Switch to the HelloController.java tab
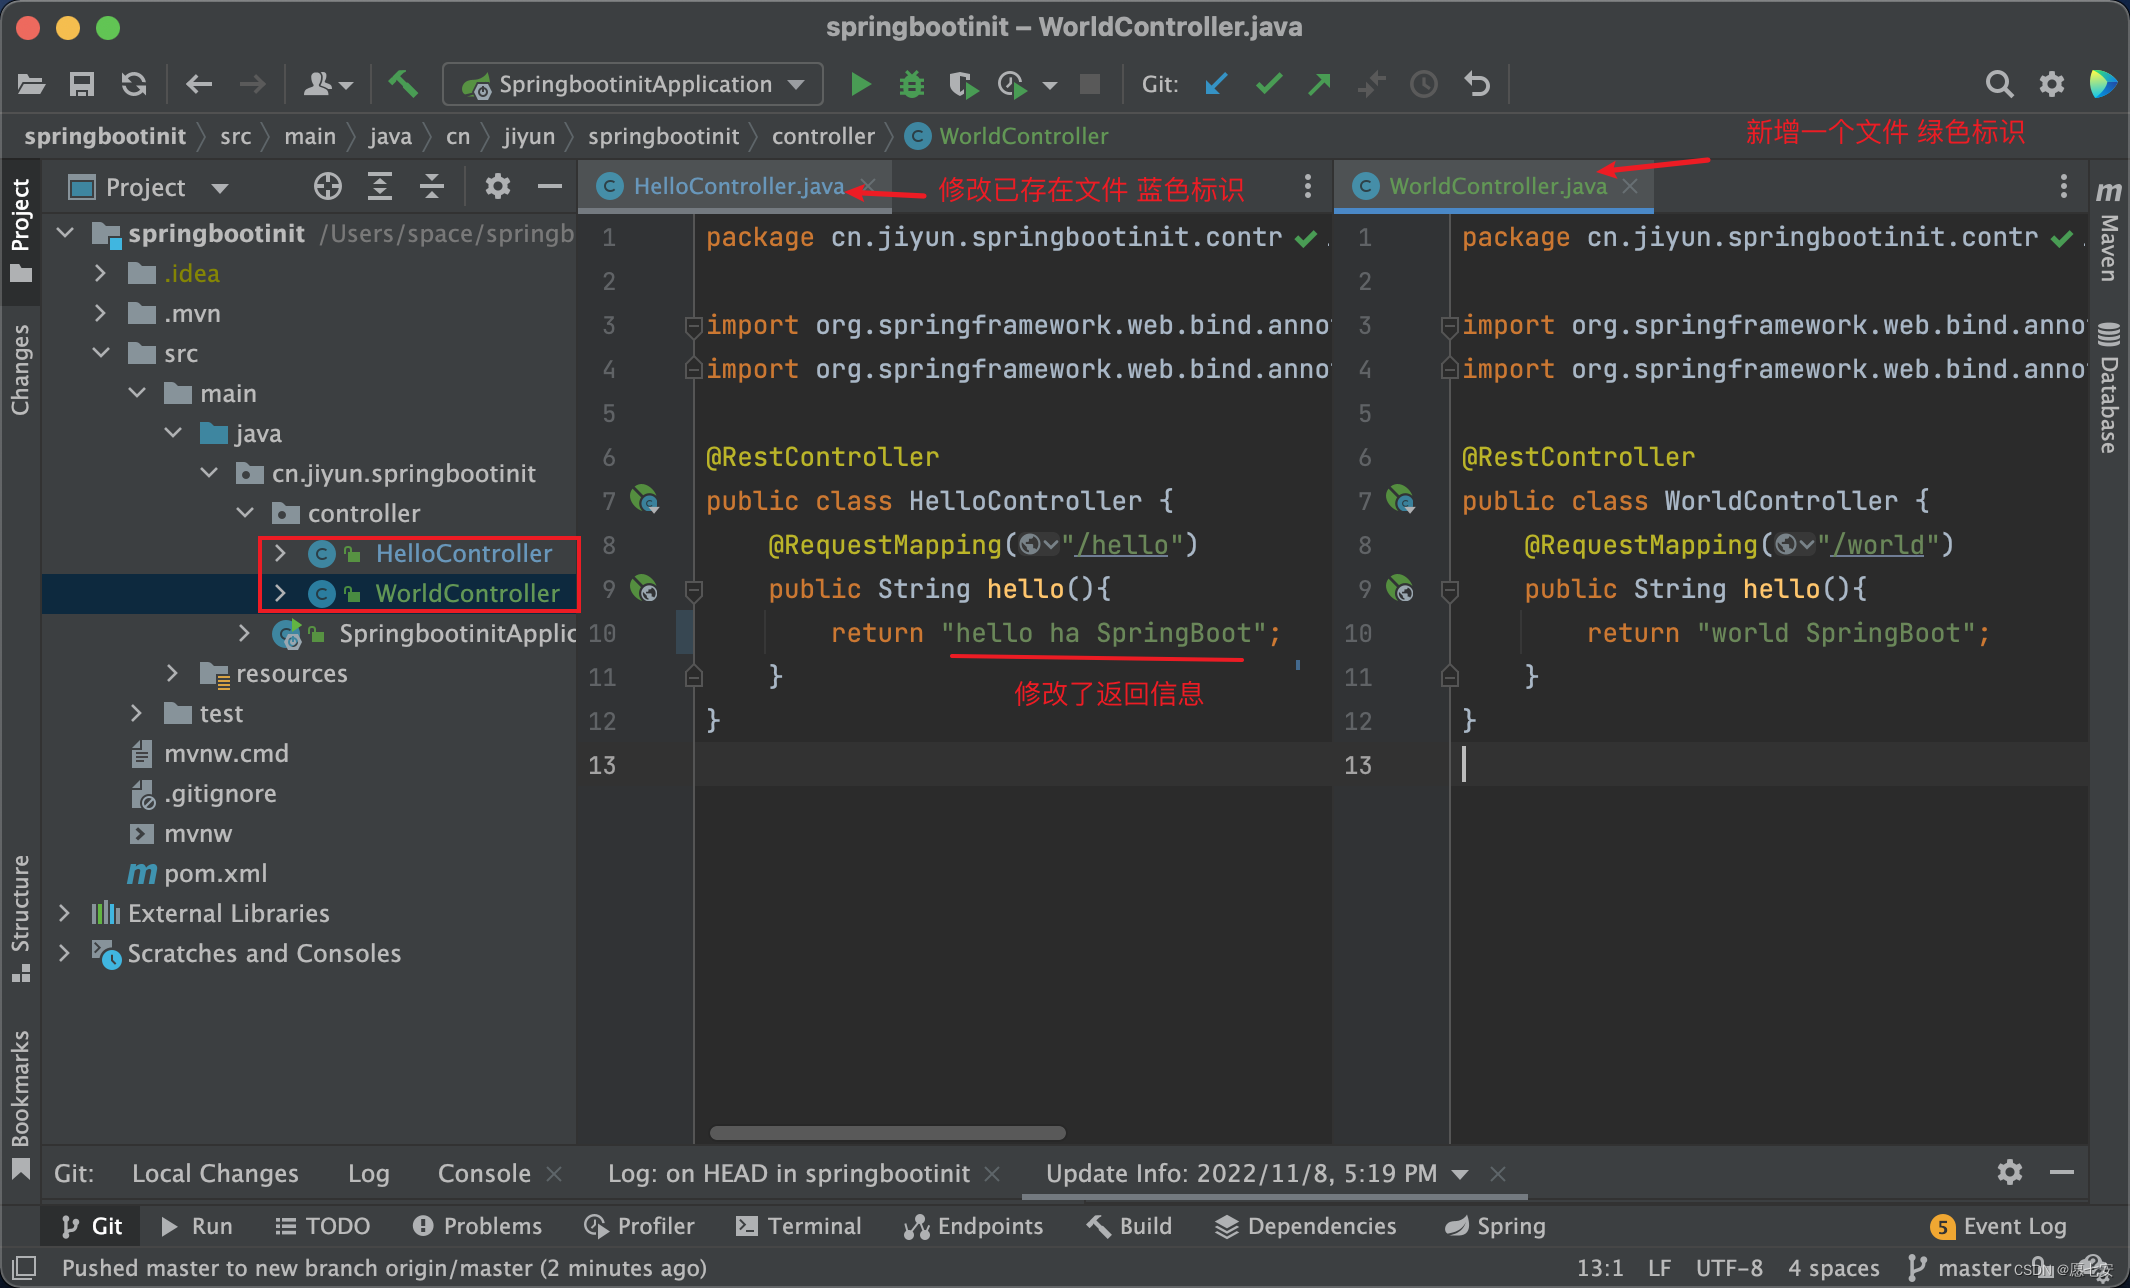The image size is (2130, 1288). 737,186
